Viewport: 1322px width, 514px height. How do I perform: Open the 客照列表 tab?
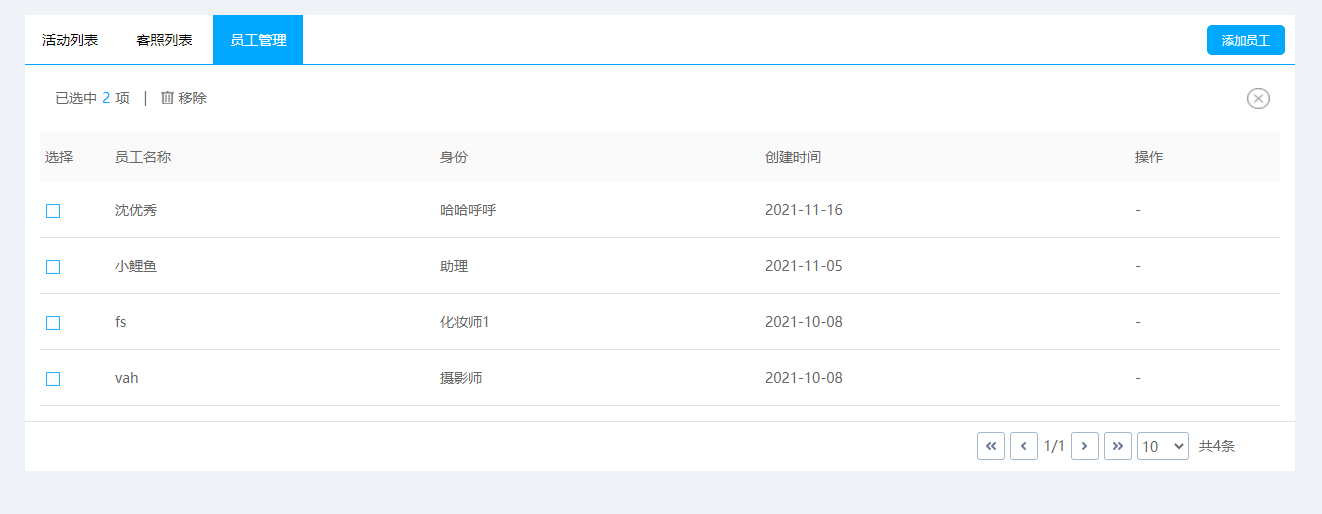coord(164,40)
